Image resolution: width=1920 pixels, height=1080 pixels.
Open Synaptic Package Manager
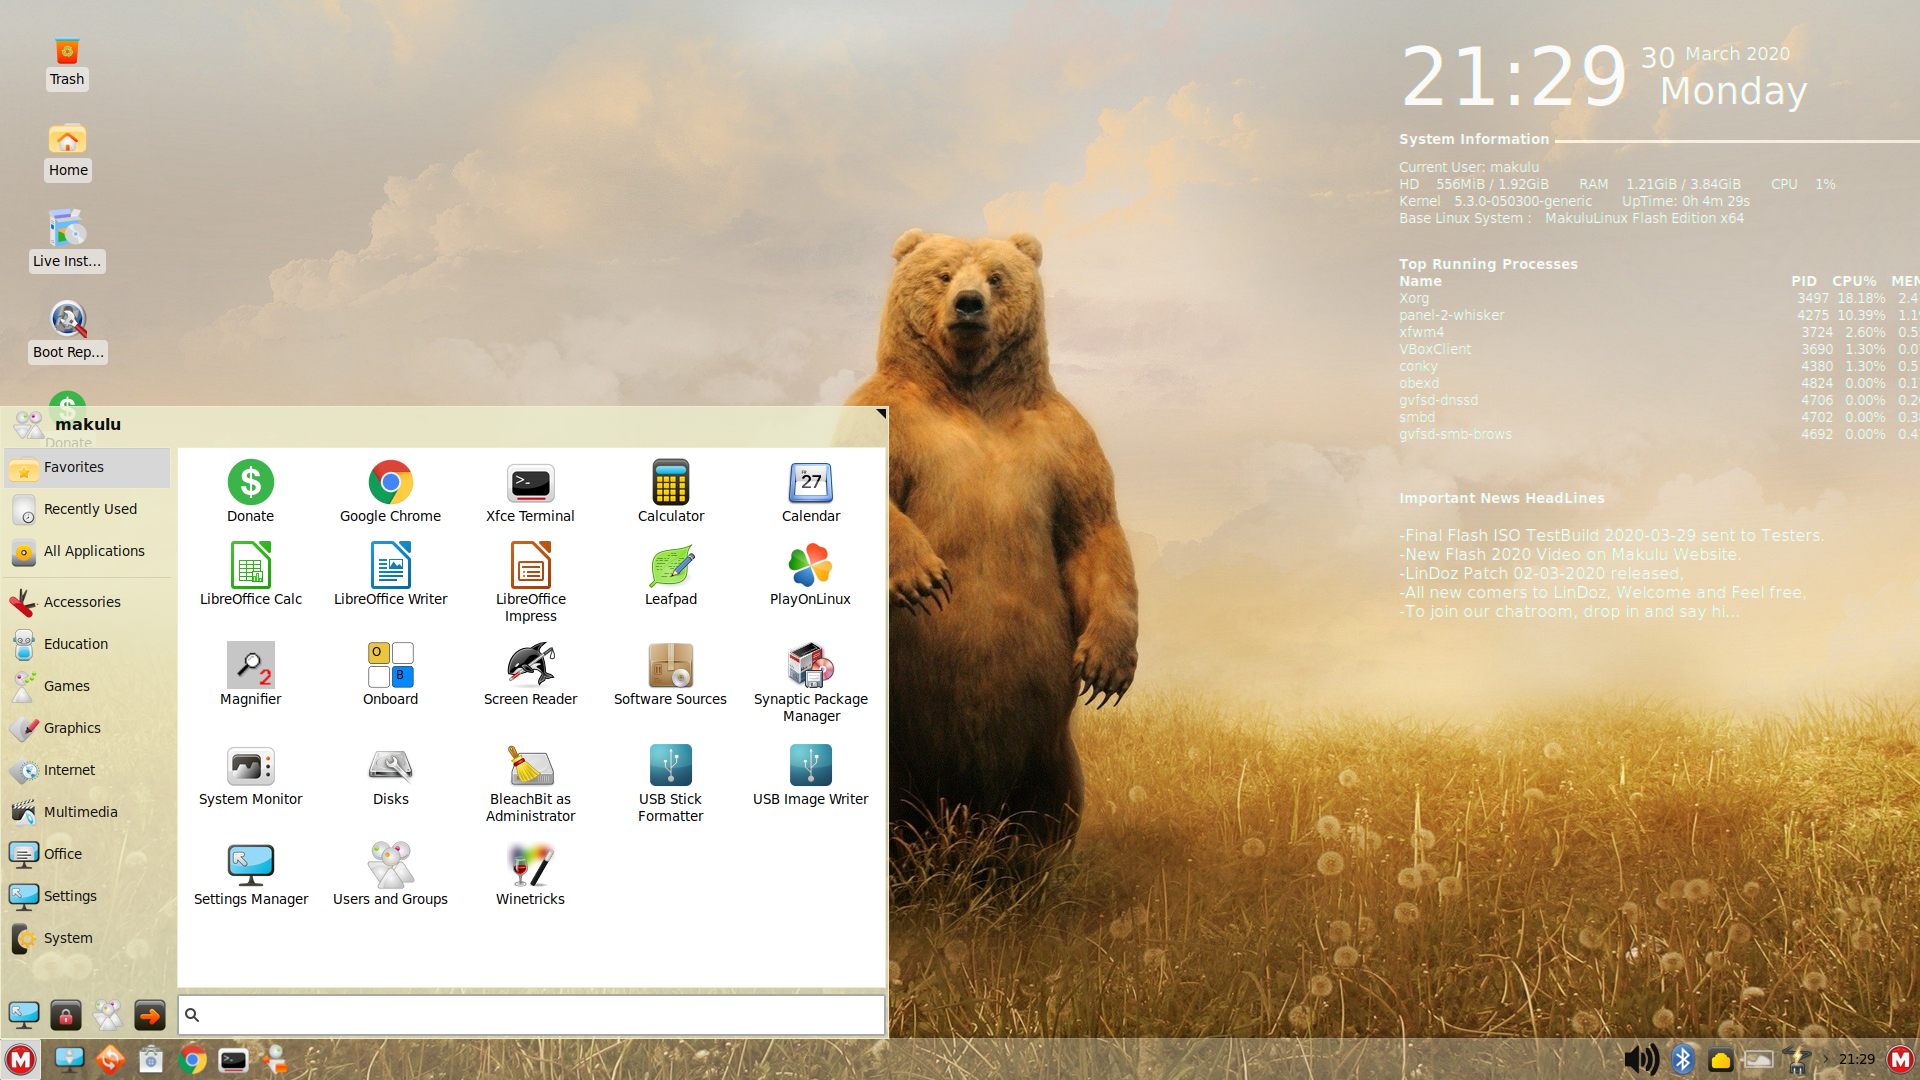(811, 682)
